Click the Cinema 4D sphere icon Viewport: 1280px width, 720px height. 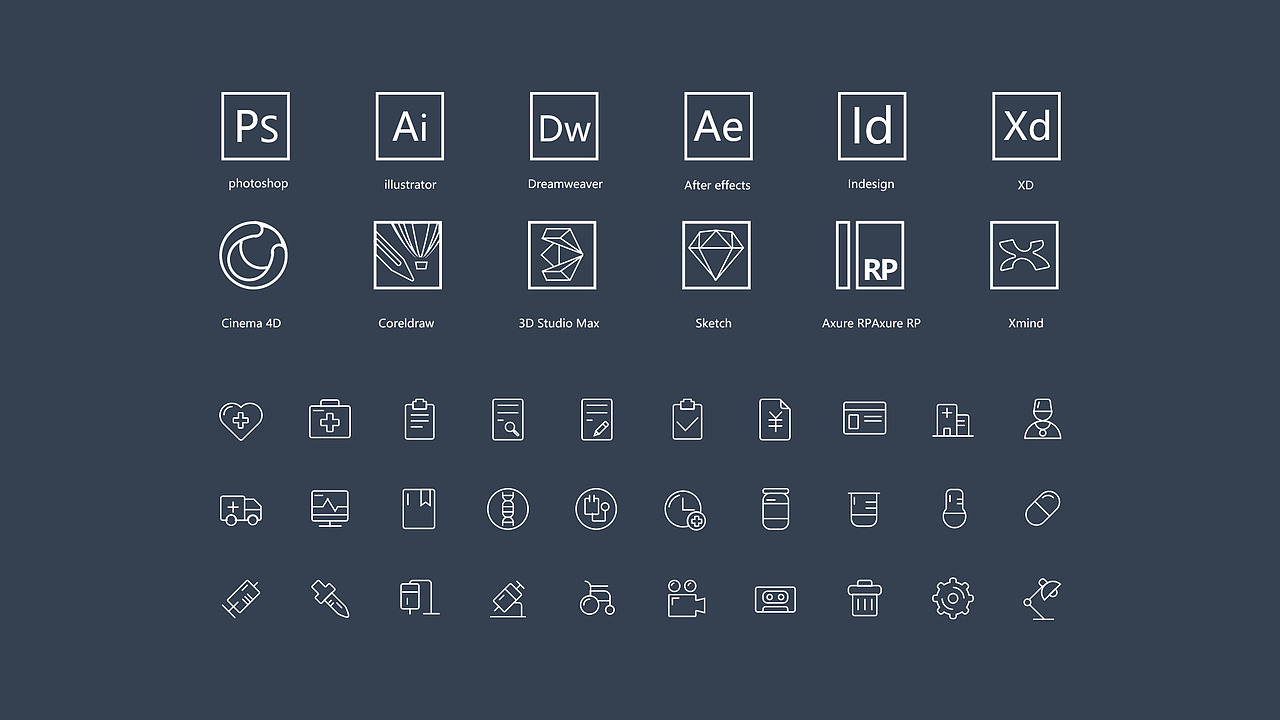(253, 255)
